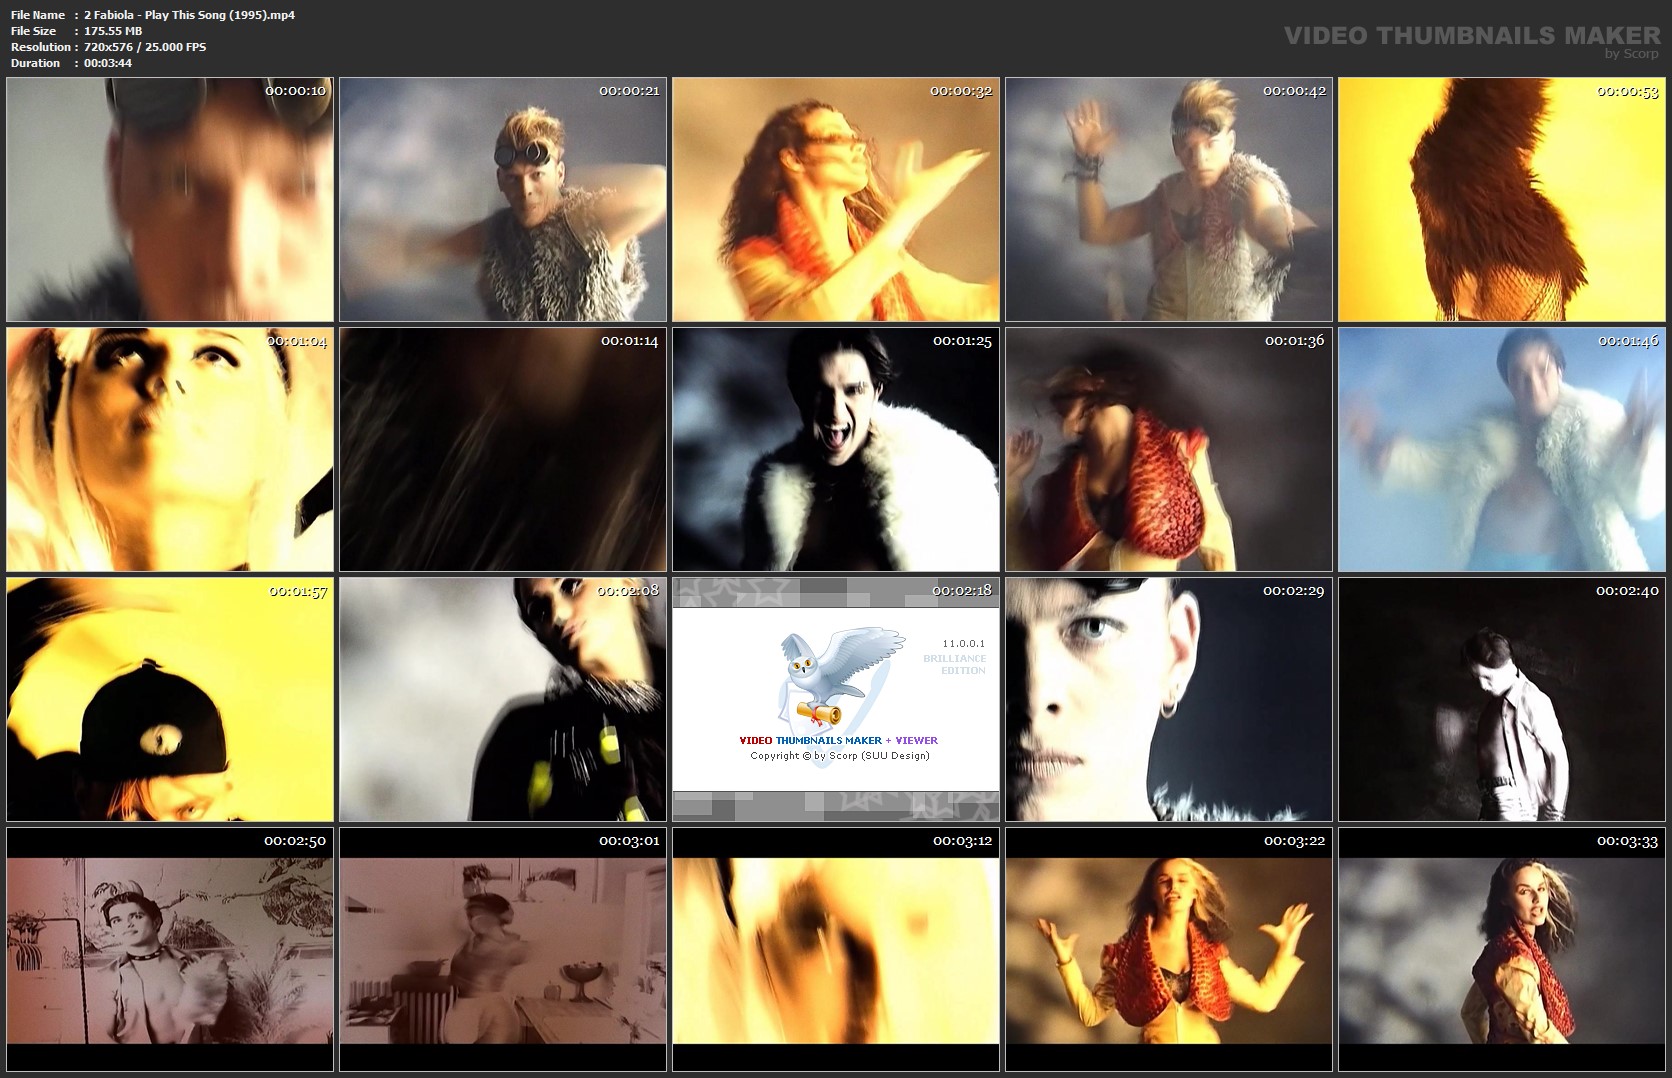
Task: Click the thumbnail timestamped 00:01:04
Action: [x=170, y=450]
